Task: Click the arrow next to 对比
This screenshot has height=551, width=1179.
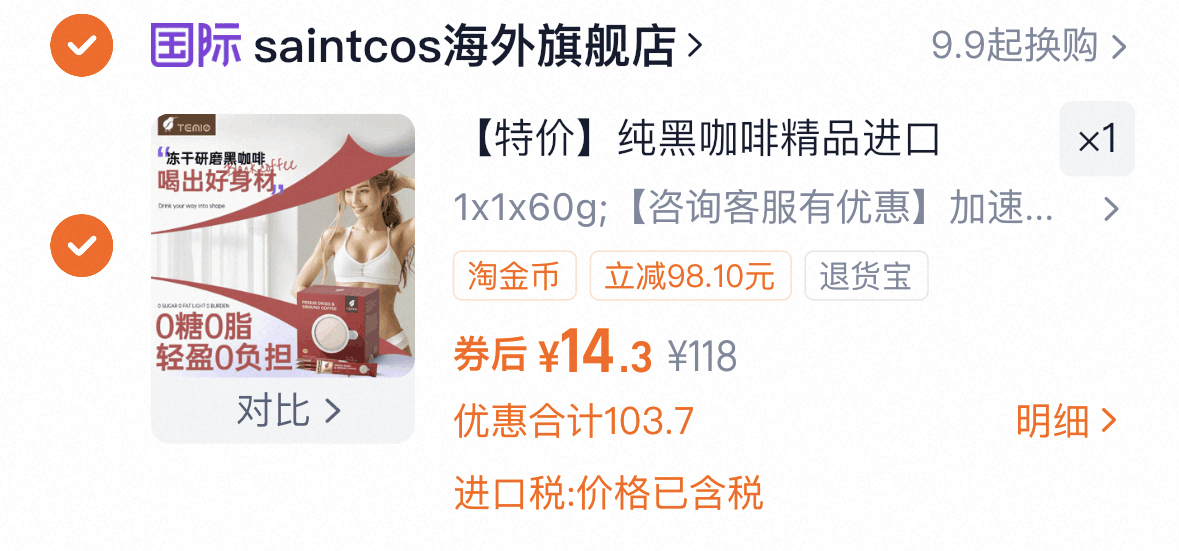Action: (332, 411)
